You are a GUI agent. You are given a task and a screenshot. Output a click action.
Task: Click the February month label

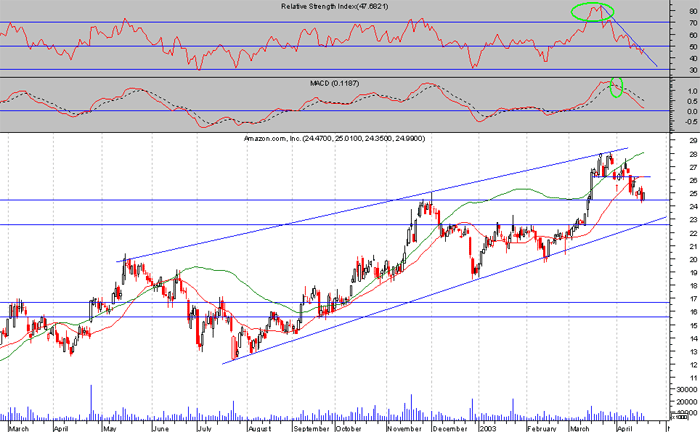pos(542,428)
